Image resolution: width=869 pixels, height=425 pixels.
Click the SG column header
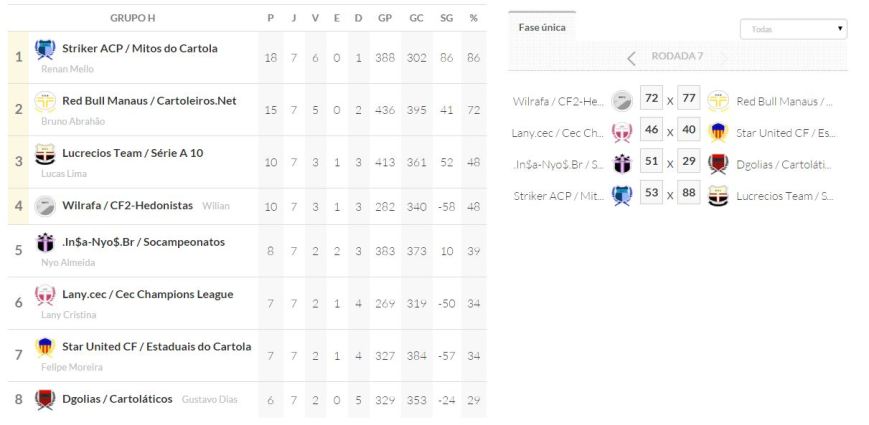[445, 18]
